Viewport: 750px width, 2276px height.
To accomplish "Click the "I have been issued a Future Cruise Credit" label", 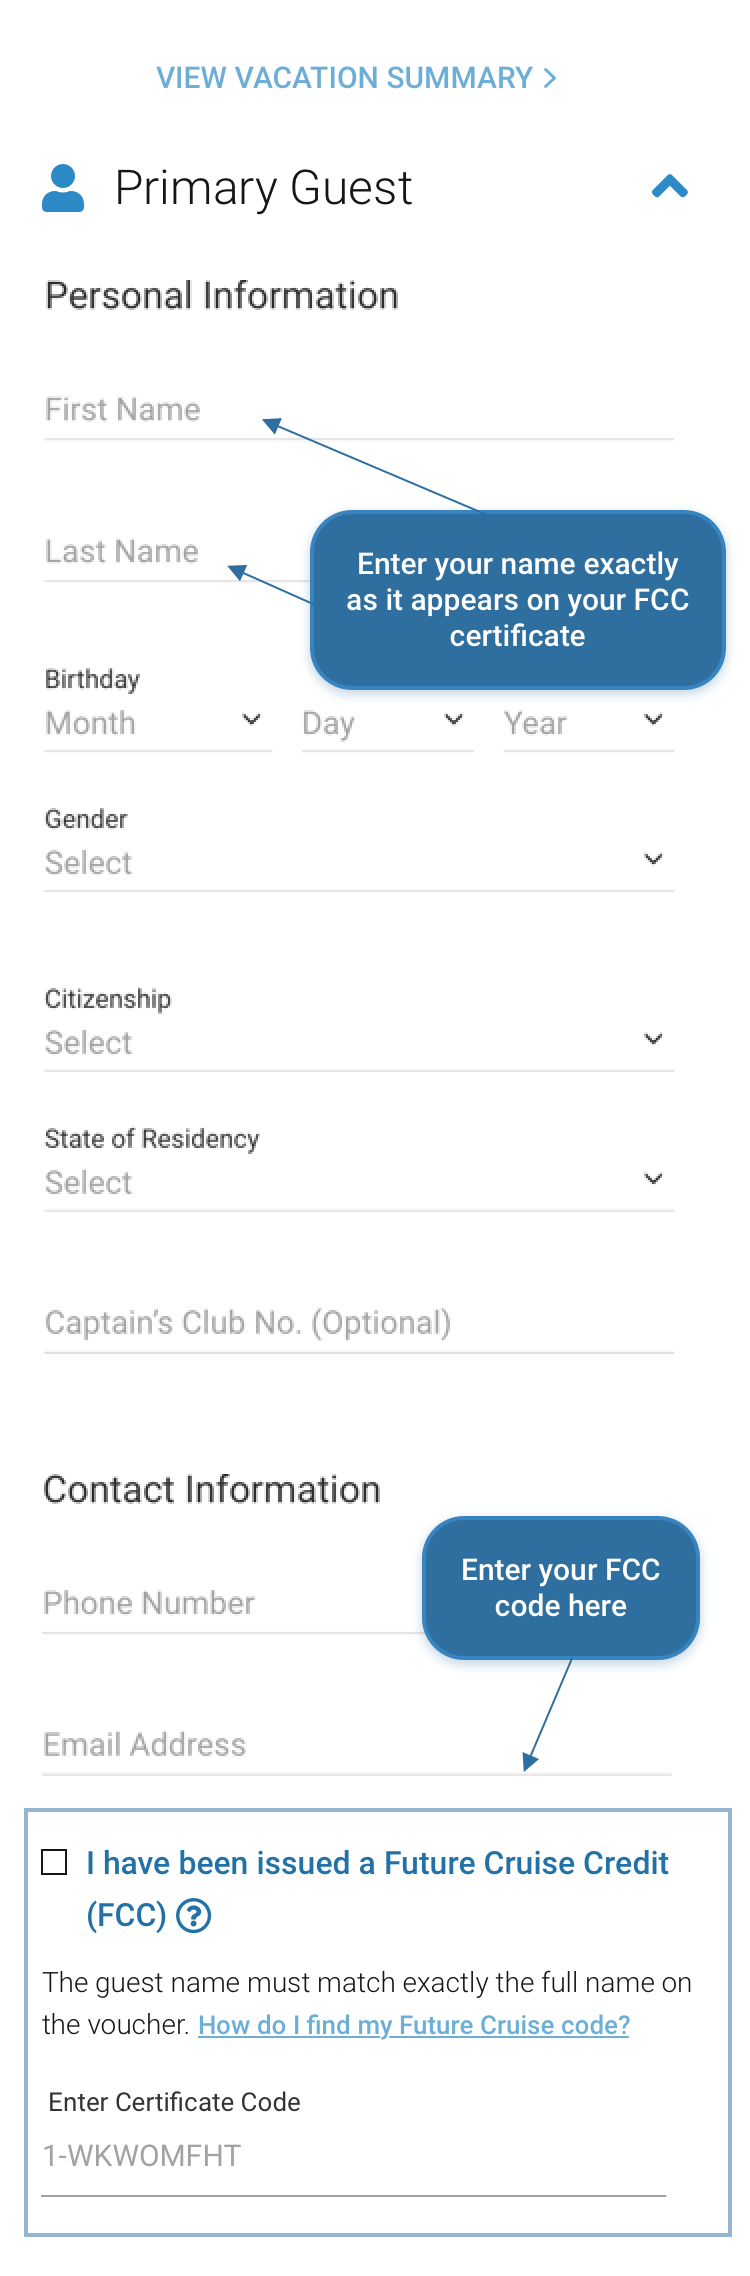I will click(377, 1863).
